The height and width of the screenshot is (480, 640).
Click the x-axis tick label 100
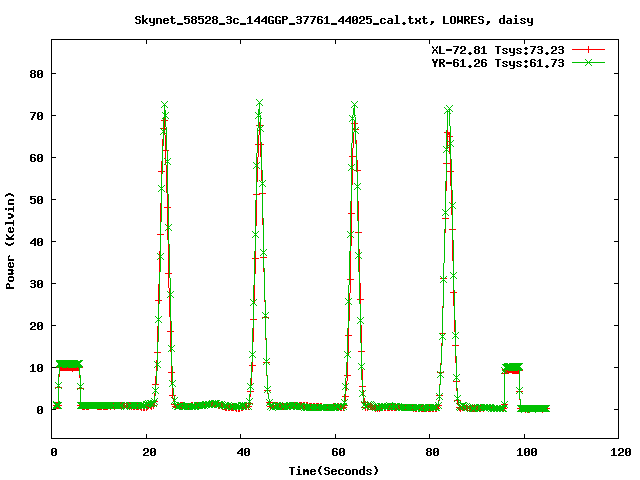coord(527,452)
